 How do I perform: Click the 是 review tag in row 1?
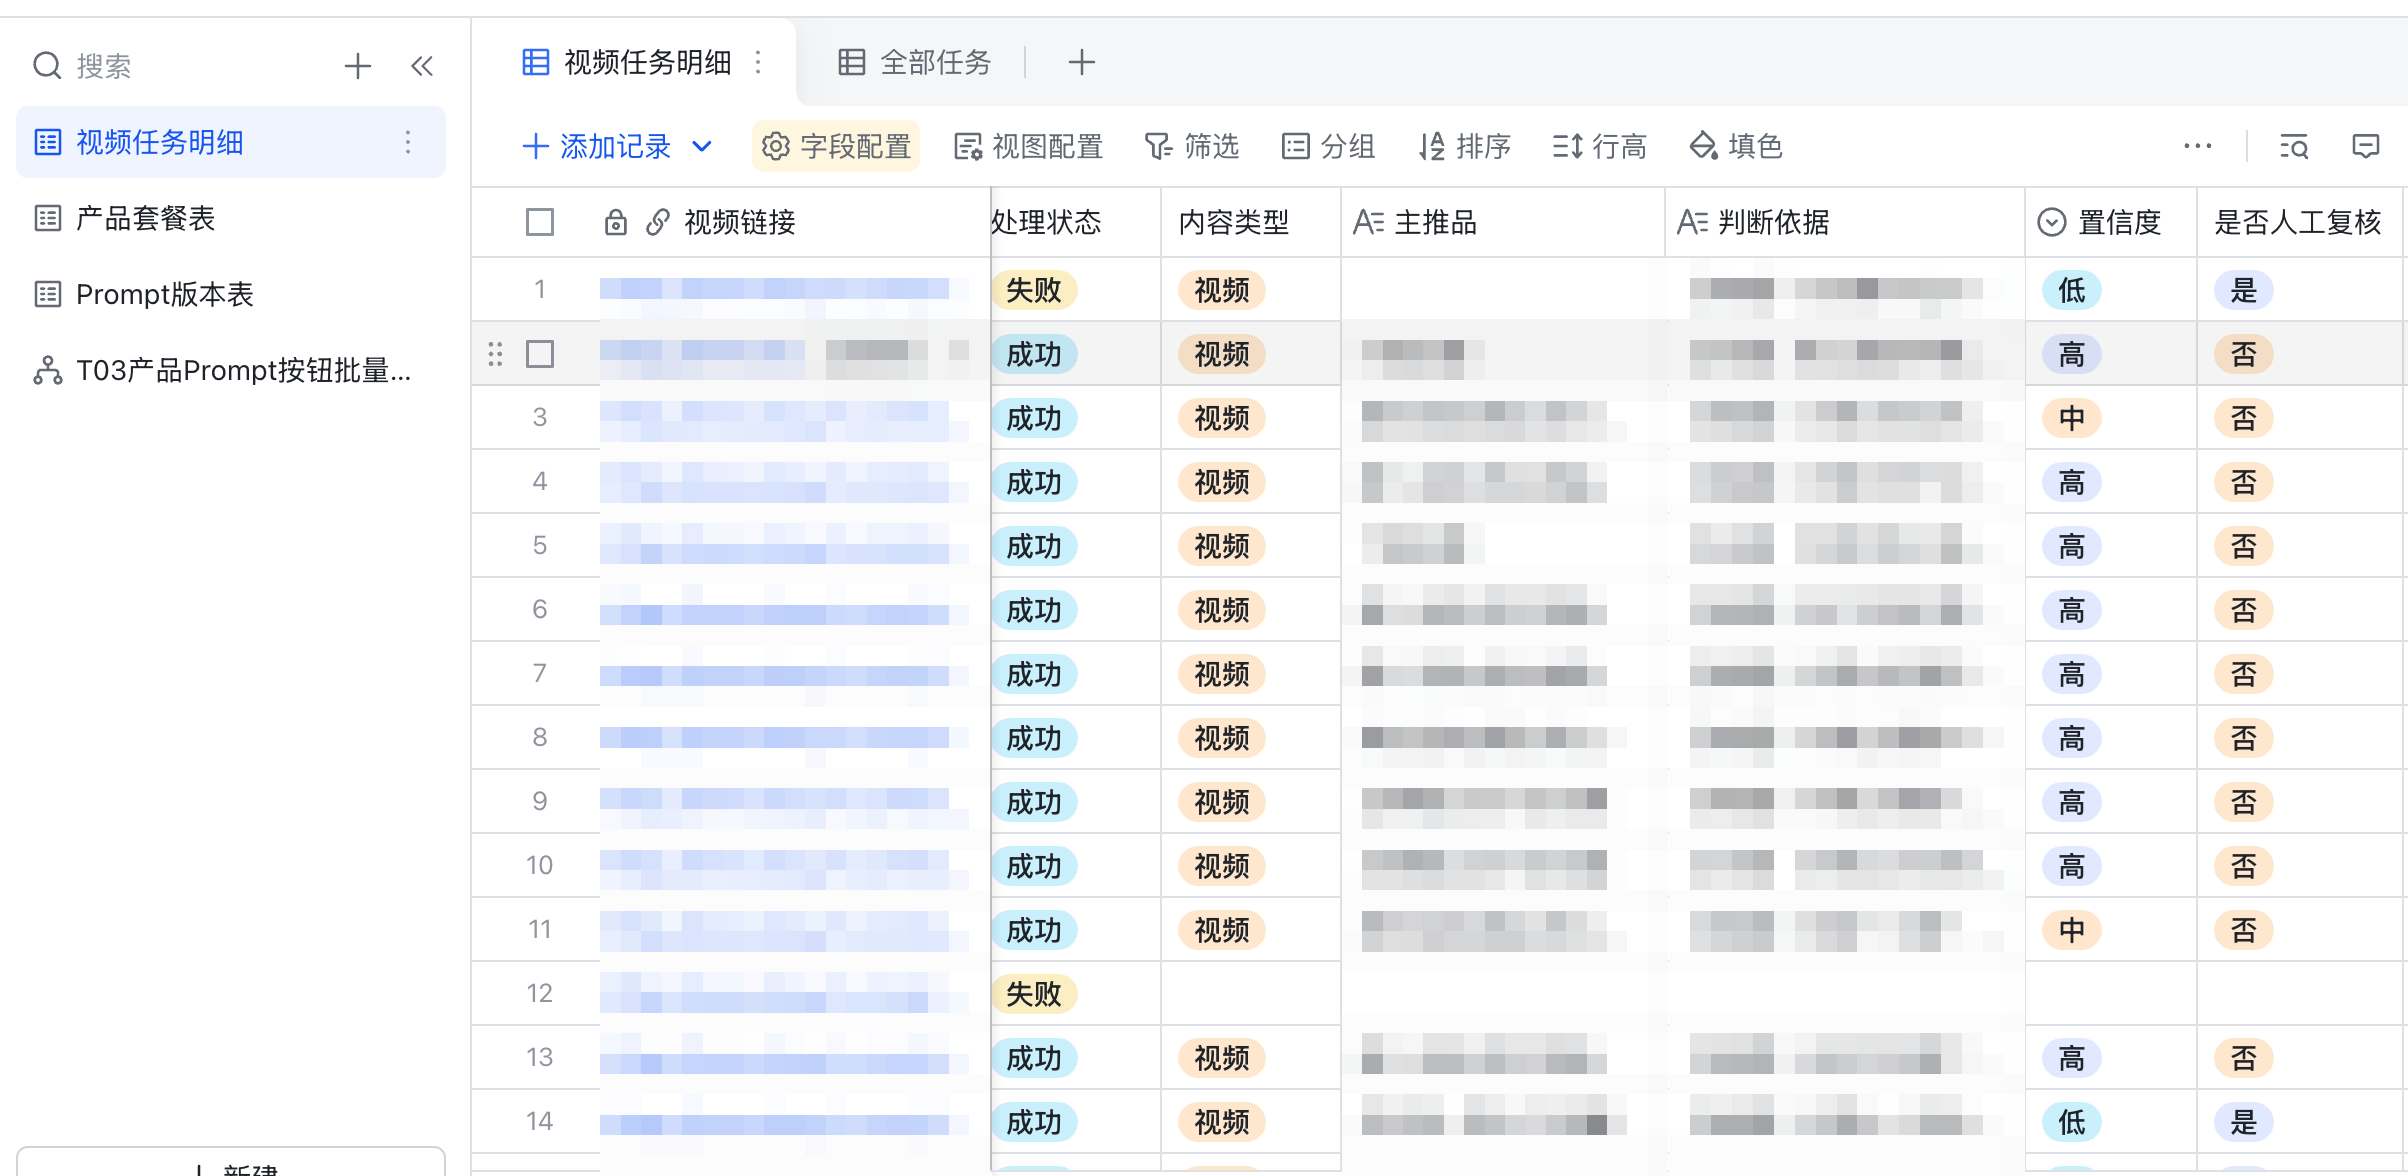coord(2244,290)
